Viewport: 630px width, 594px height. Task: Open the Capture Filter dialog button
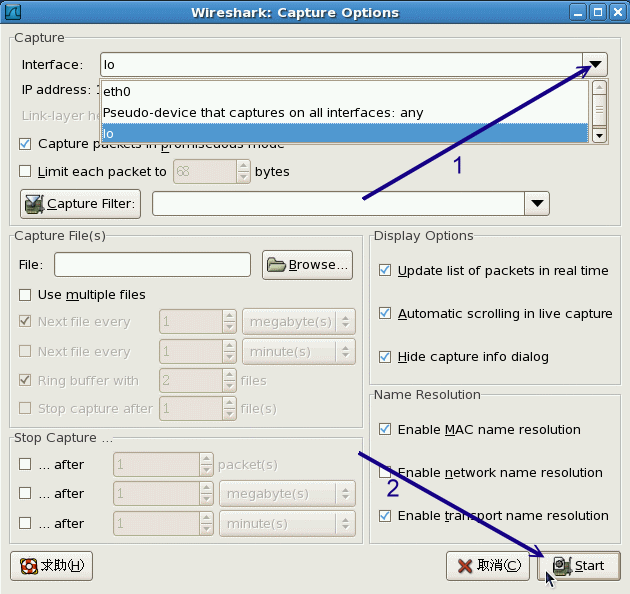[x=80, y=204]
